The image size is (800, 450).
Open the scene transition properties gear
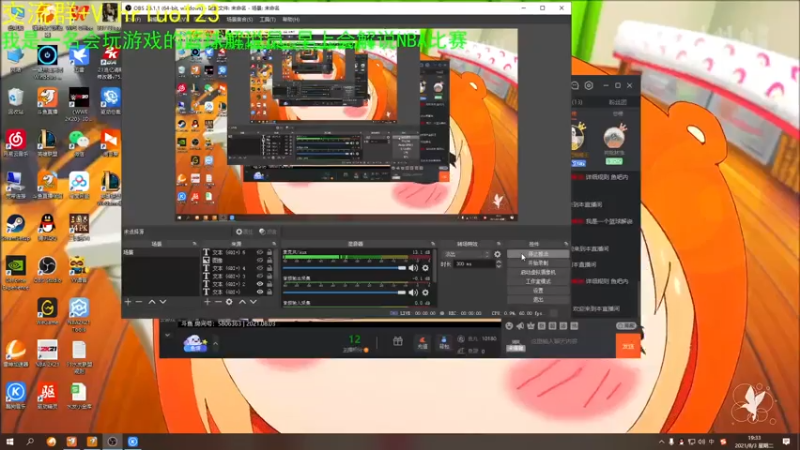point(497,254)
